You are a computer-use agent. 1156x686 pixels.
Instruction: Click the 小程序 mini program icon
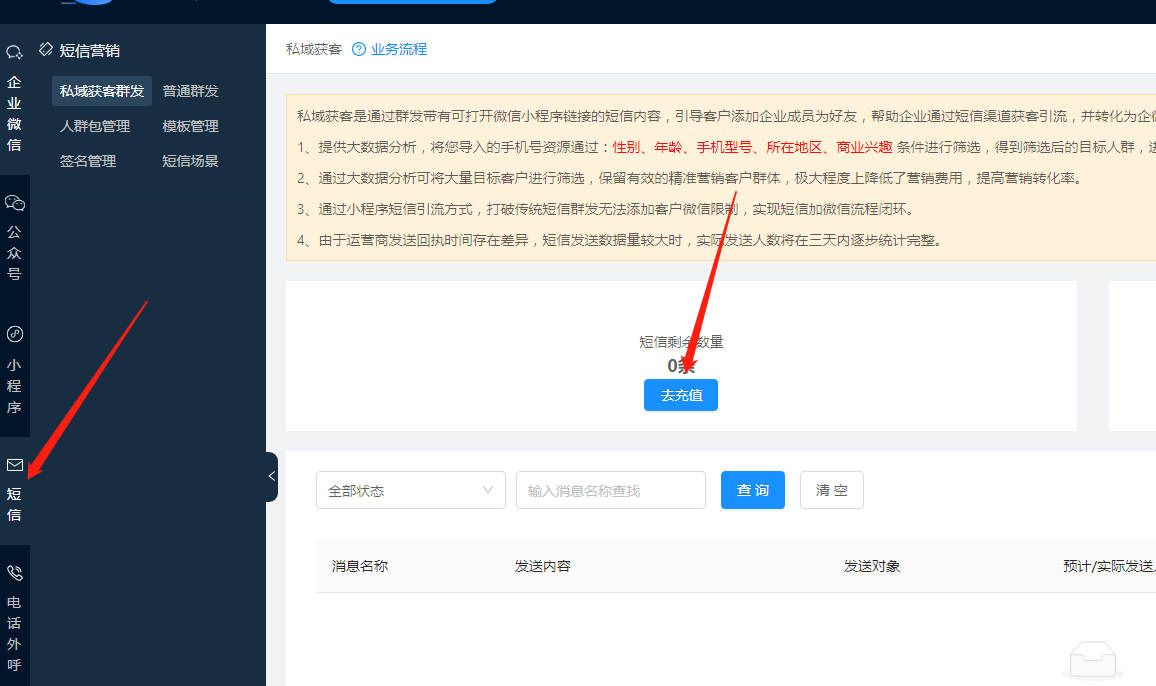[x=15, y=334]
